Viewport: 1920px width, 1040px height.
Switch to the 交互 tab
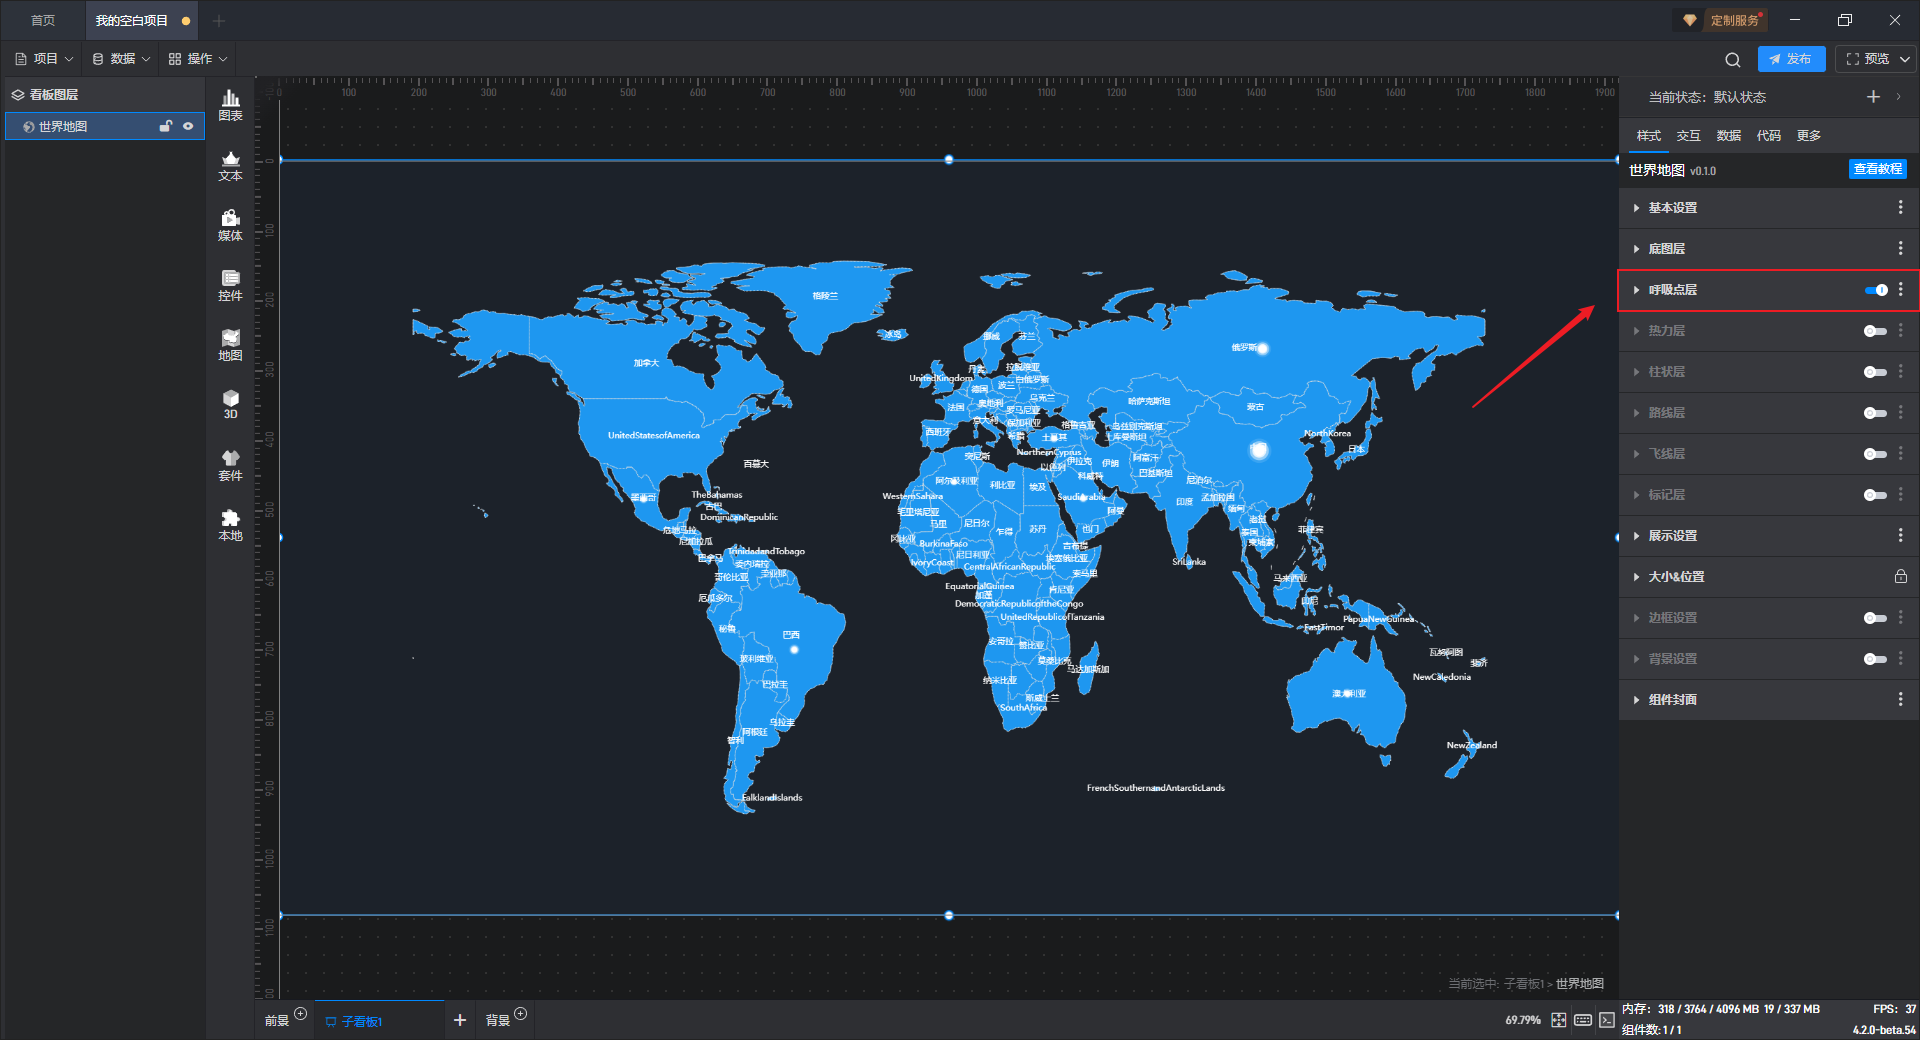click(x=1688, y=136)
